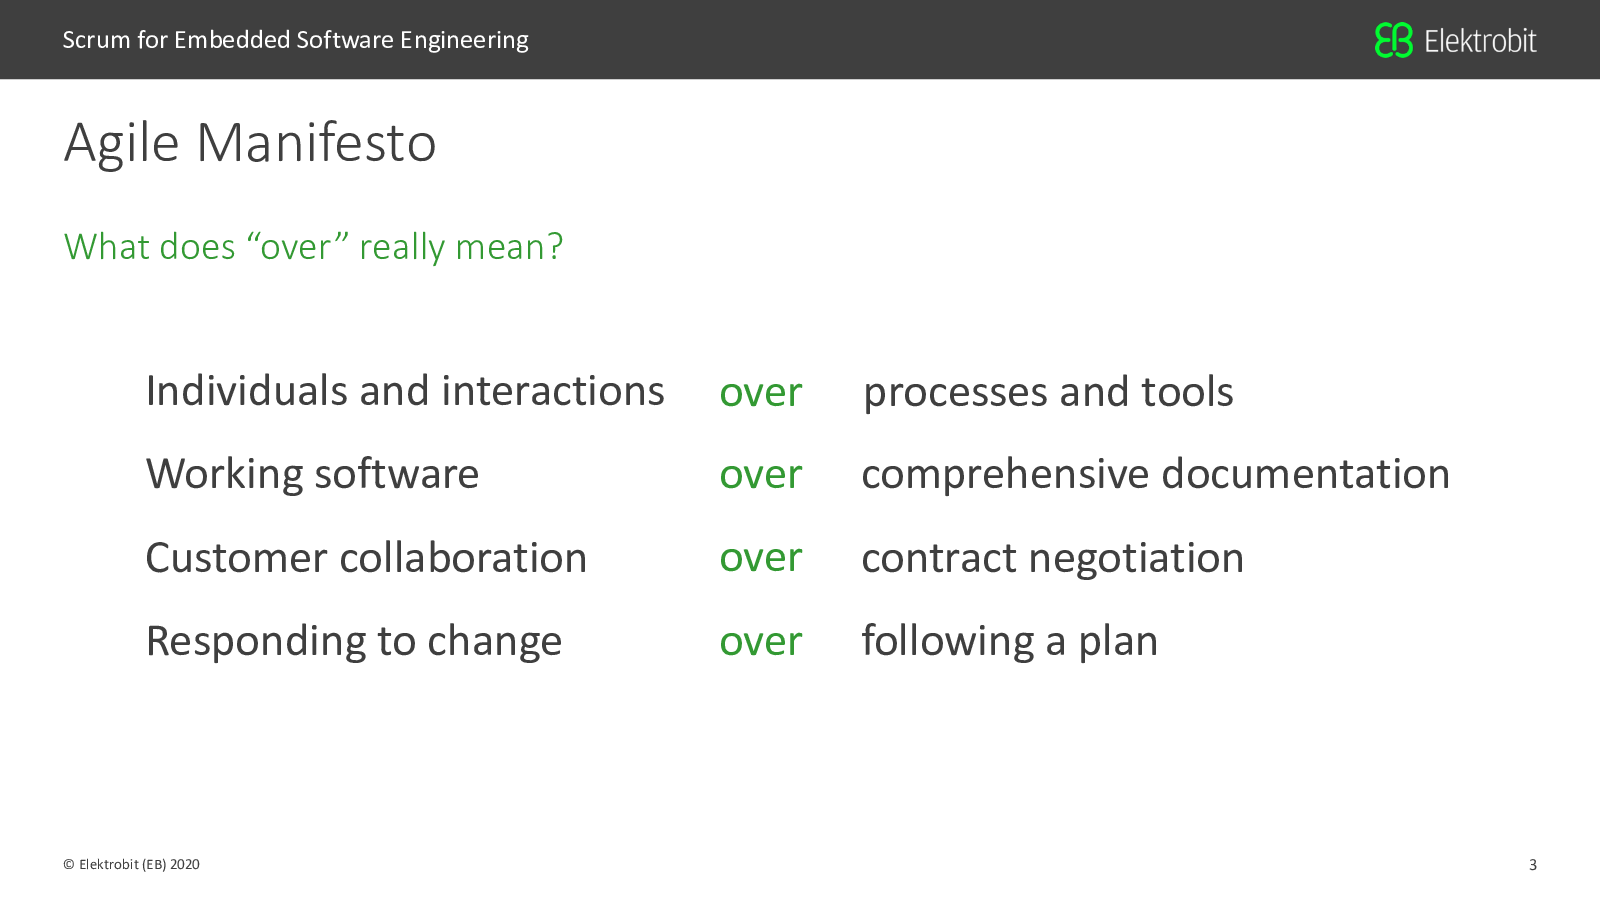
Task: Select the header 'Scrum for Embedded Software Engineering'
Action: pyautogui.click(x=296, y=40)
